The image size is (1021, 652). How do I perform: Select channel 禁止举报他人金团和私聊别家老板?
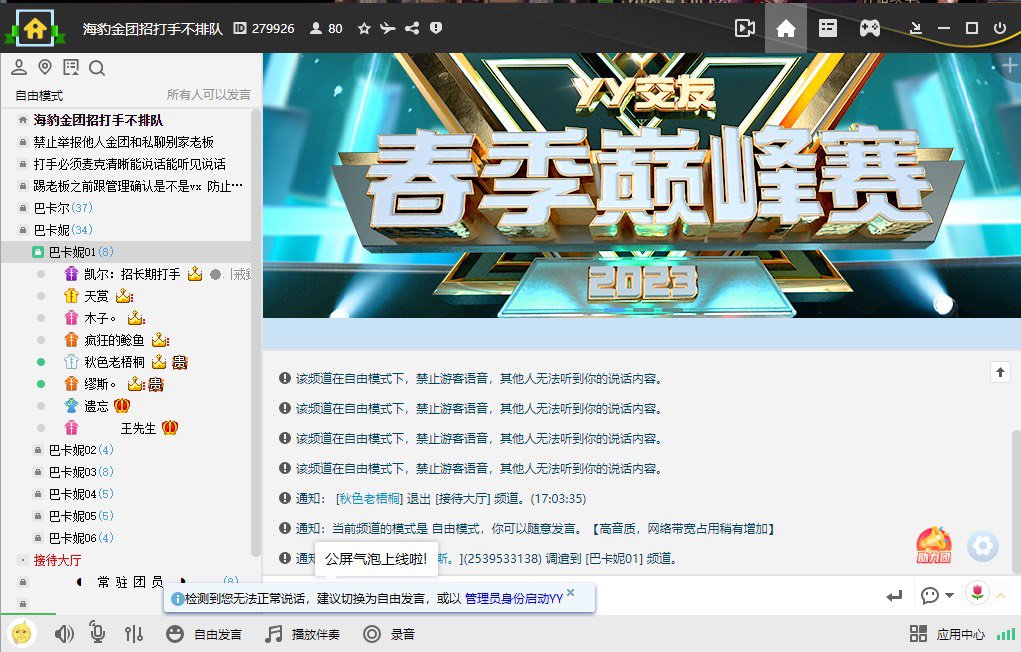pos(124,142)
